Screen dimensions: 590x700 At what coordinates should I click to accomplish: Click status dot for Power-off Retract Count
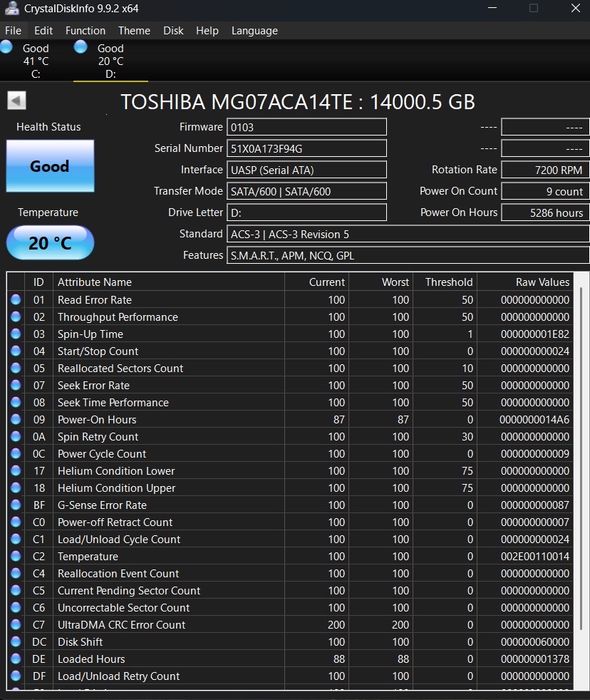tap(16, 522)
